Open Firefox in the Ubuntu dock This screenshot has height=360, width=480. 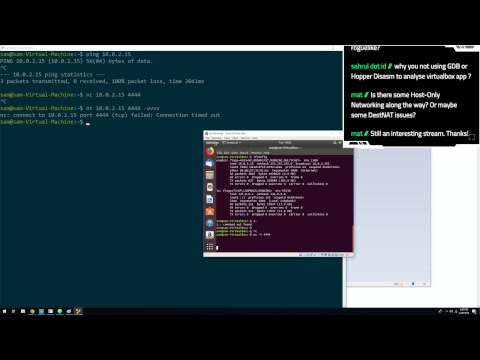click(x=210, y=151)
